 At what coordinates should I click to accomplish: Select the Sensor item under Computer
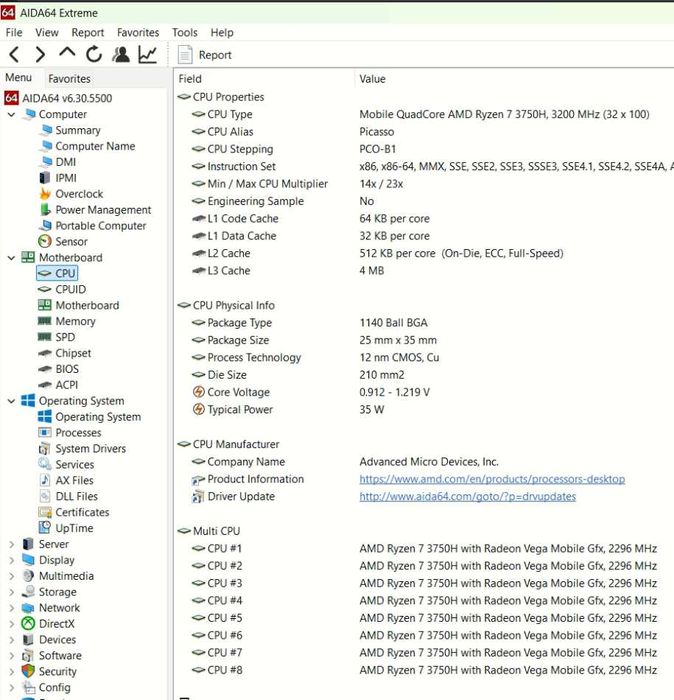coord(71,241)
